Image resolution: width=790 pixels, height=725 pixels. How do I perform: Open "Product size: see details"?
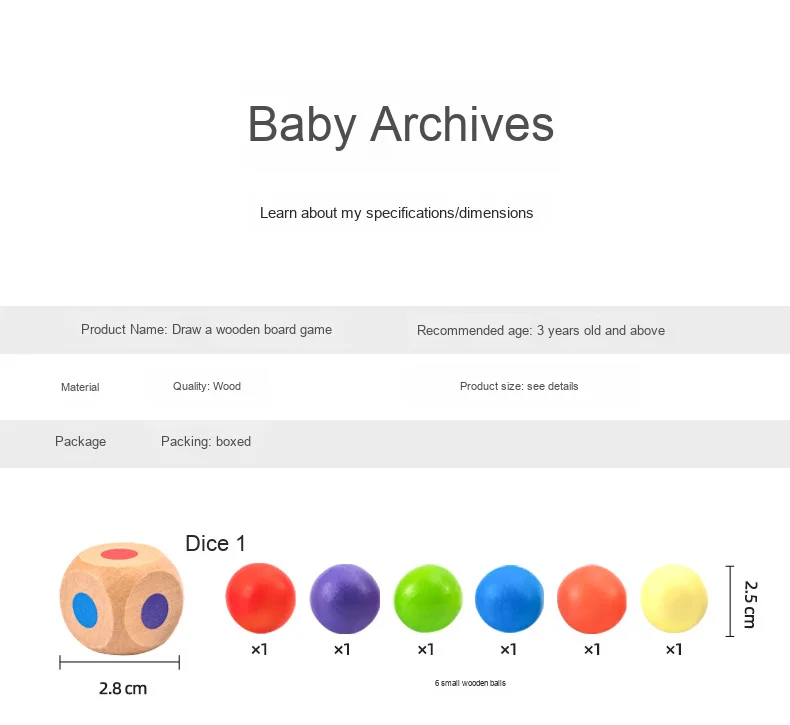tap(518, 386)
